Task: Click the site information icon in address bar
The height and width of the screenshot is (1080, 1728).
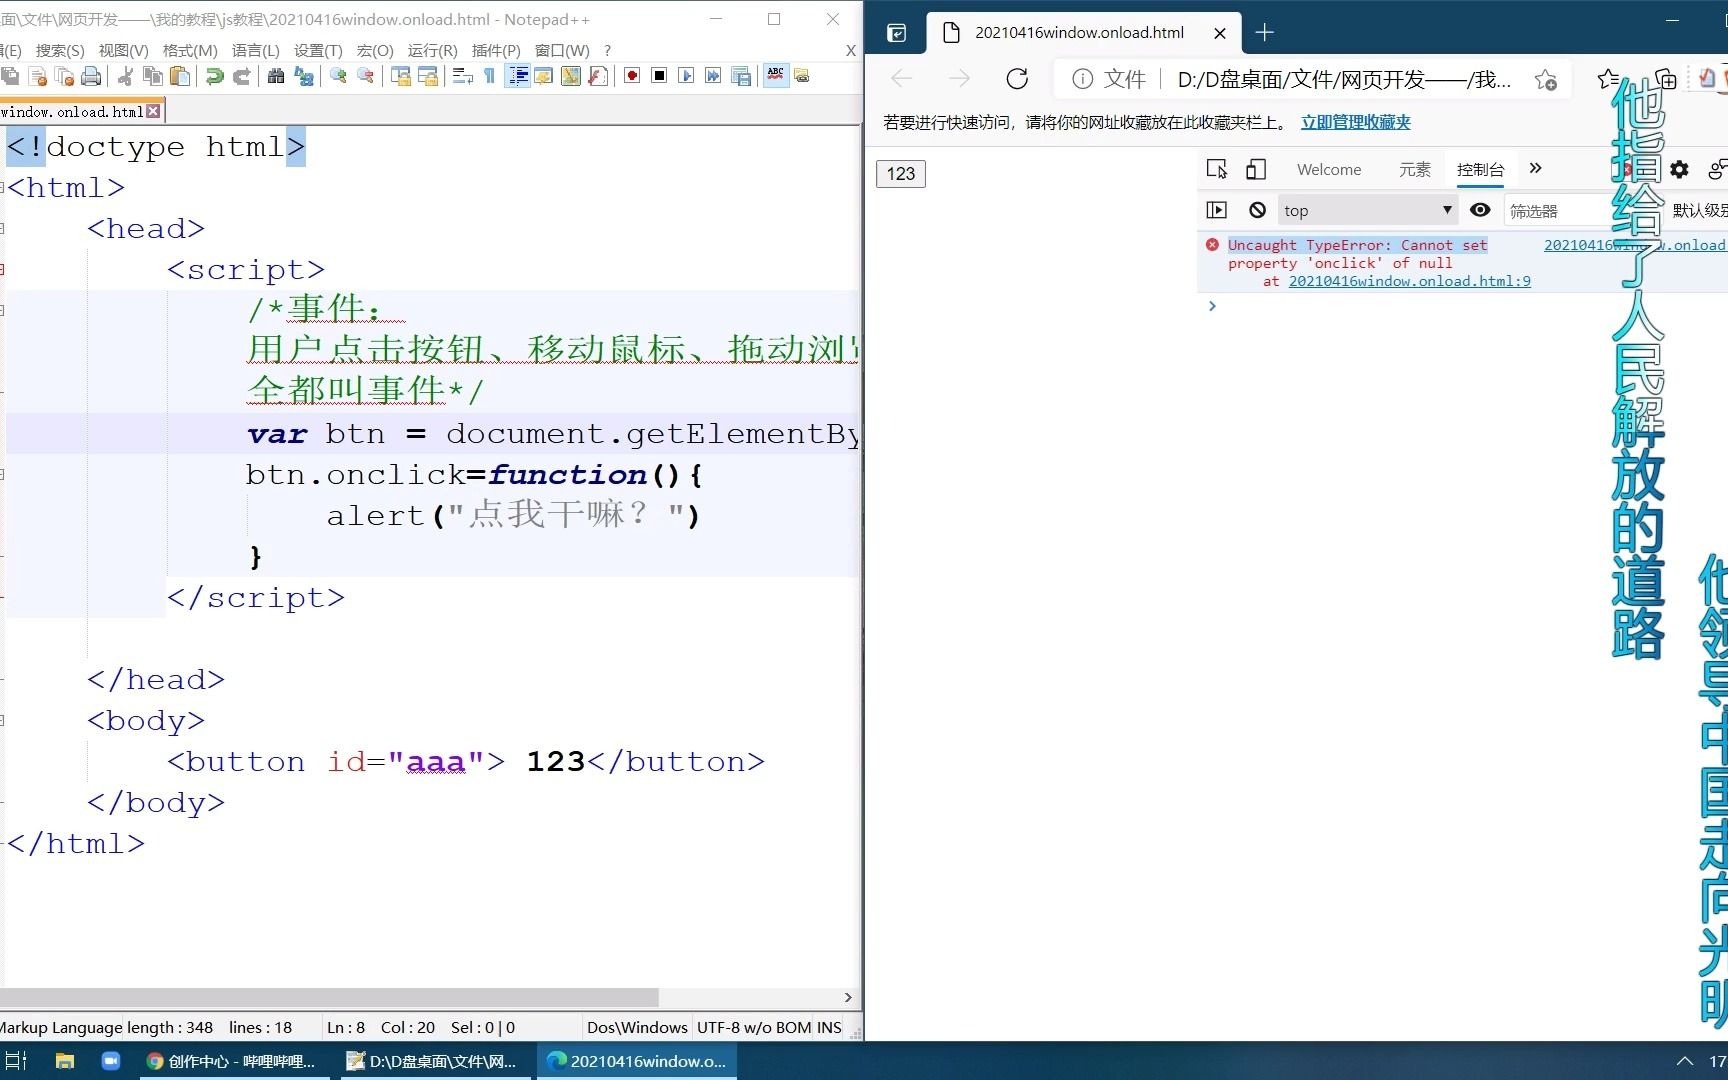Action: point(1082,79)
